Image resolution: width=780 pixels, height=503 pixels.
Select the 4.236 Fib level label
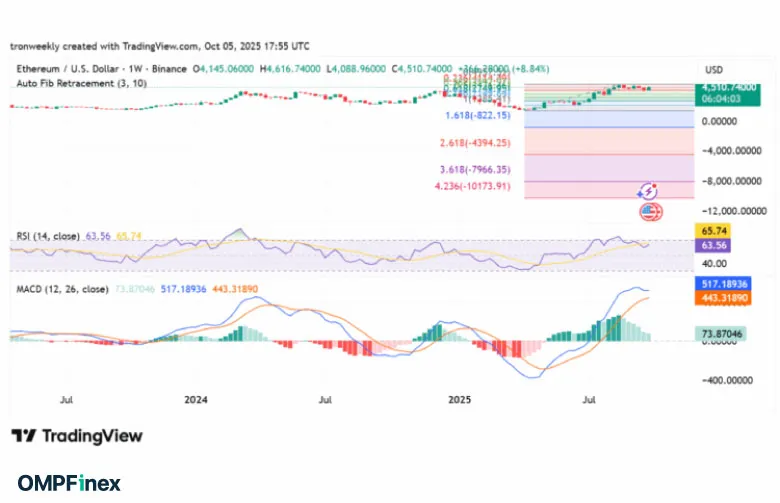coord(473,185)
